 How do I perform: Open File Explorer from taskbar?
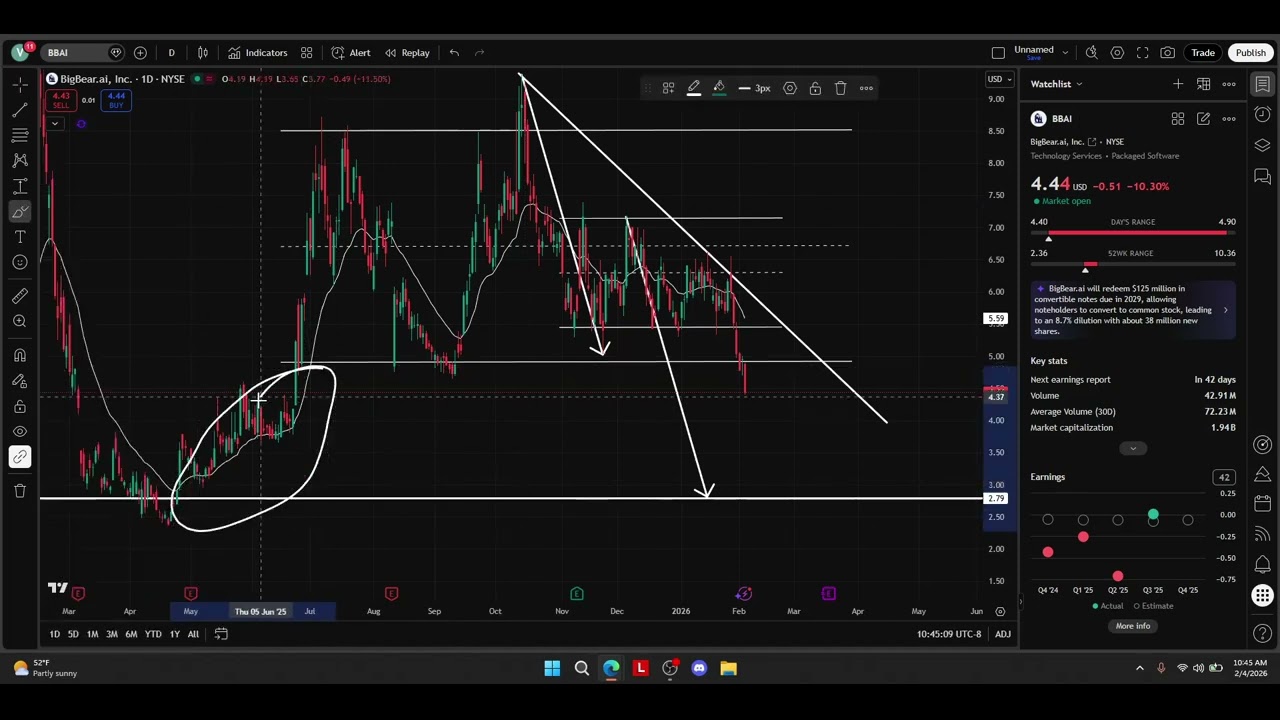[728, 668]
